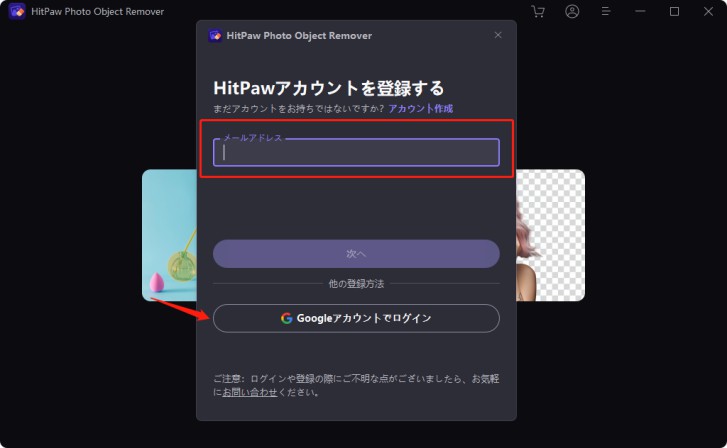Focus the メールアドレス input field
This screenshot has height=448, width=727.
coord(356,152)
